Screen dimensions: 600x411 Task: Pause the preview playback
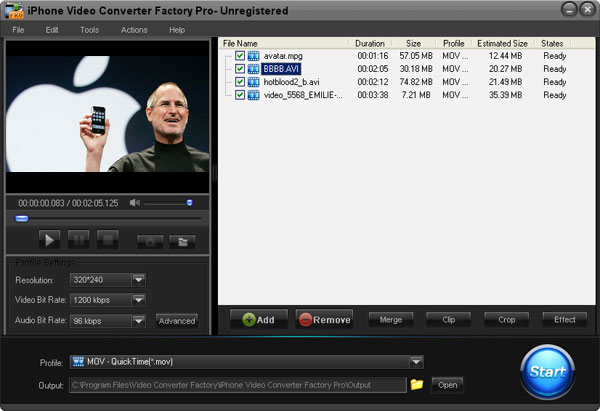[78, 240]
